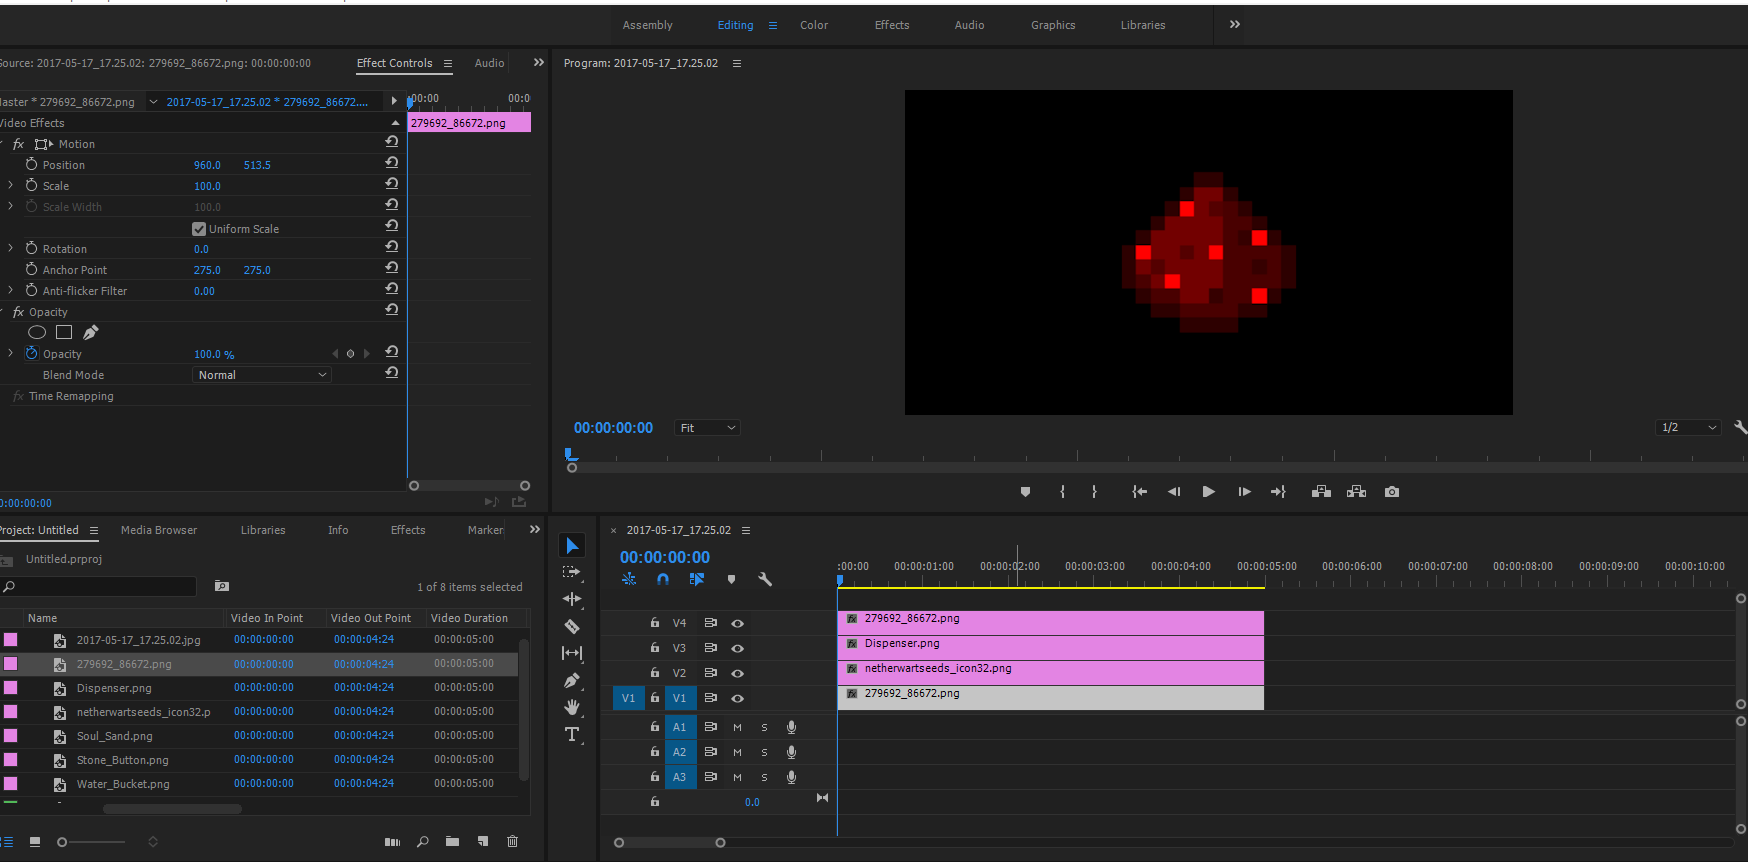This screenshot has width=1748, height=862.
Task: Toggle Linked Selection in the timeline
Action: (697, 579)
